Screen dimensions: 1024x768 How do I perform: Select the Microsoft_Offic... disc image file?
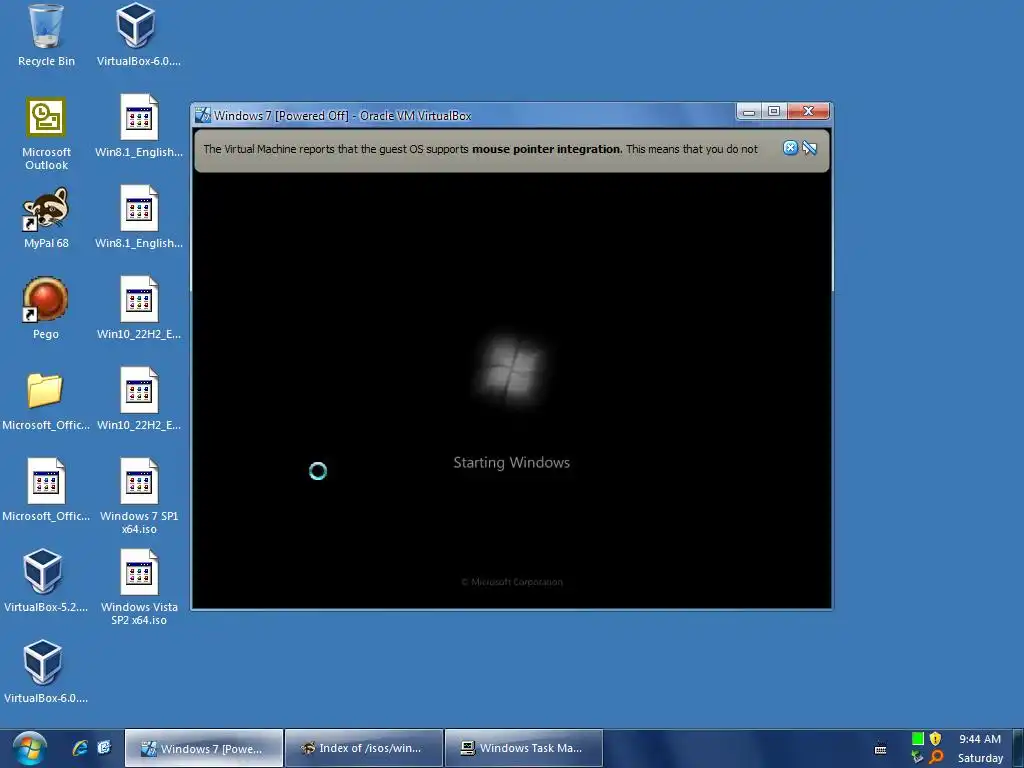tap(46, 490)
